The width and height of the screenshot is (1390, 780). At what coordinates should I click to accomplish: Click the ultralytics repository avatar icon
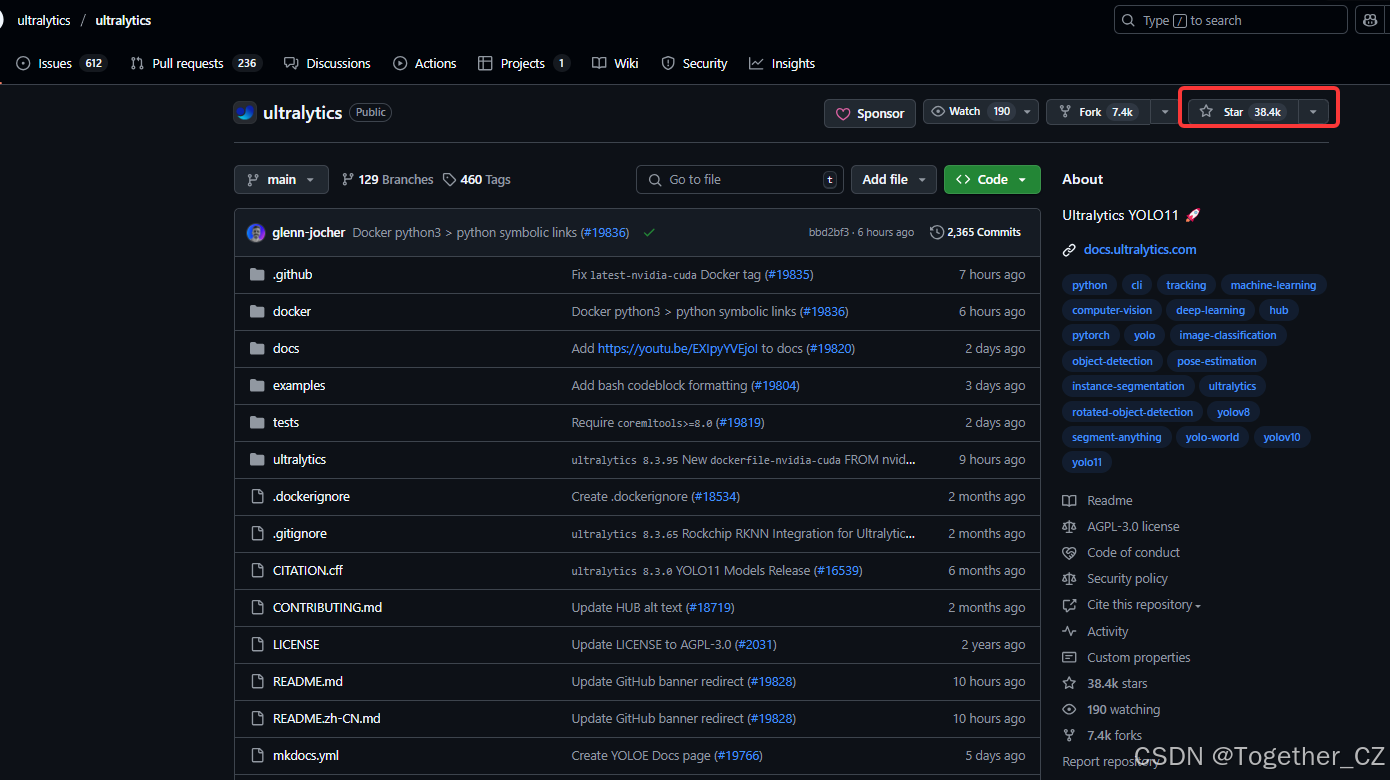pos(245,113)
